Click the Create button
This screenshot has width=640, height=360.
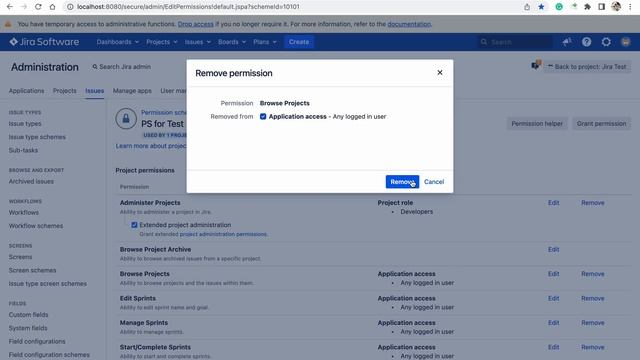299,42
